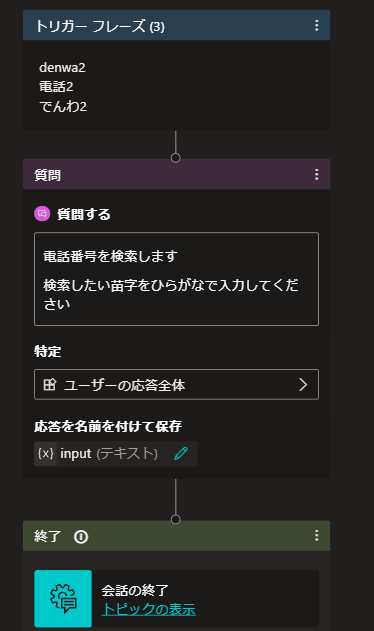Click the pencil icon to edit the input variable

point(181,454)
